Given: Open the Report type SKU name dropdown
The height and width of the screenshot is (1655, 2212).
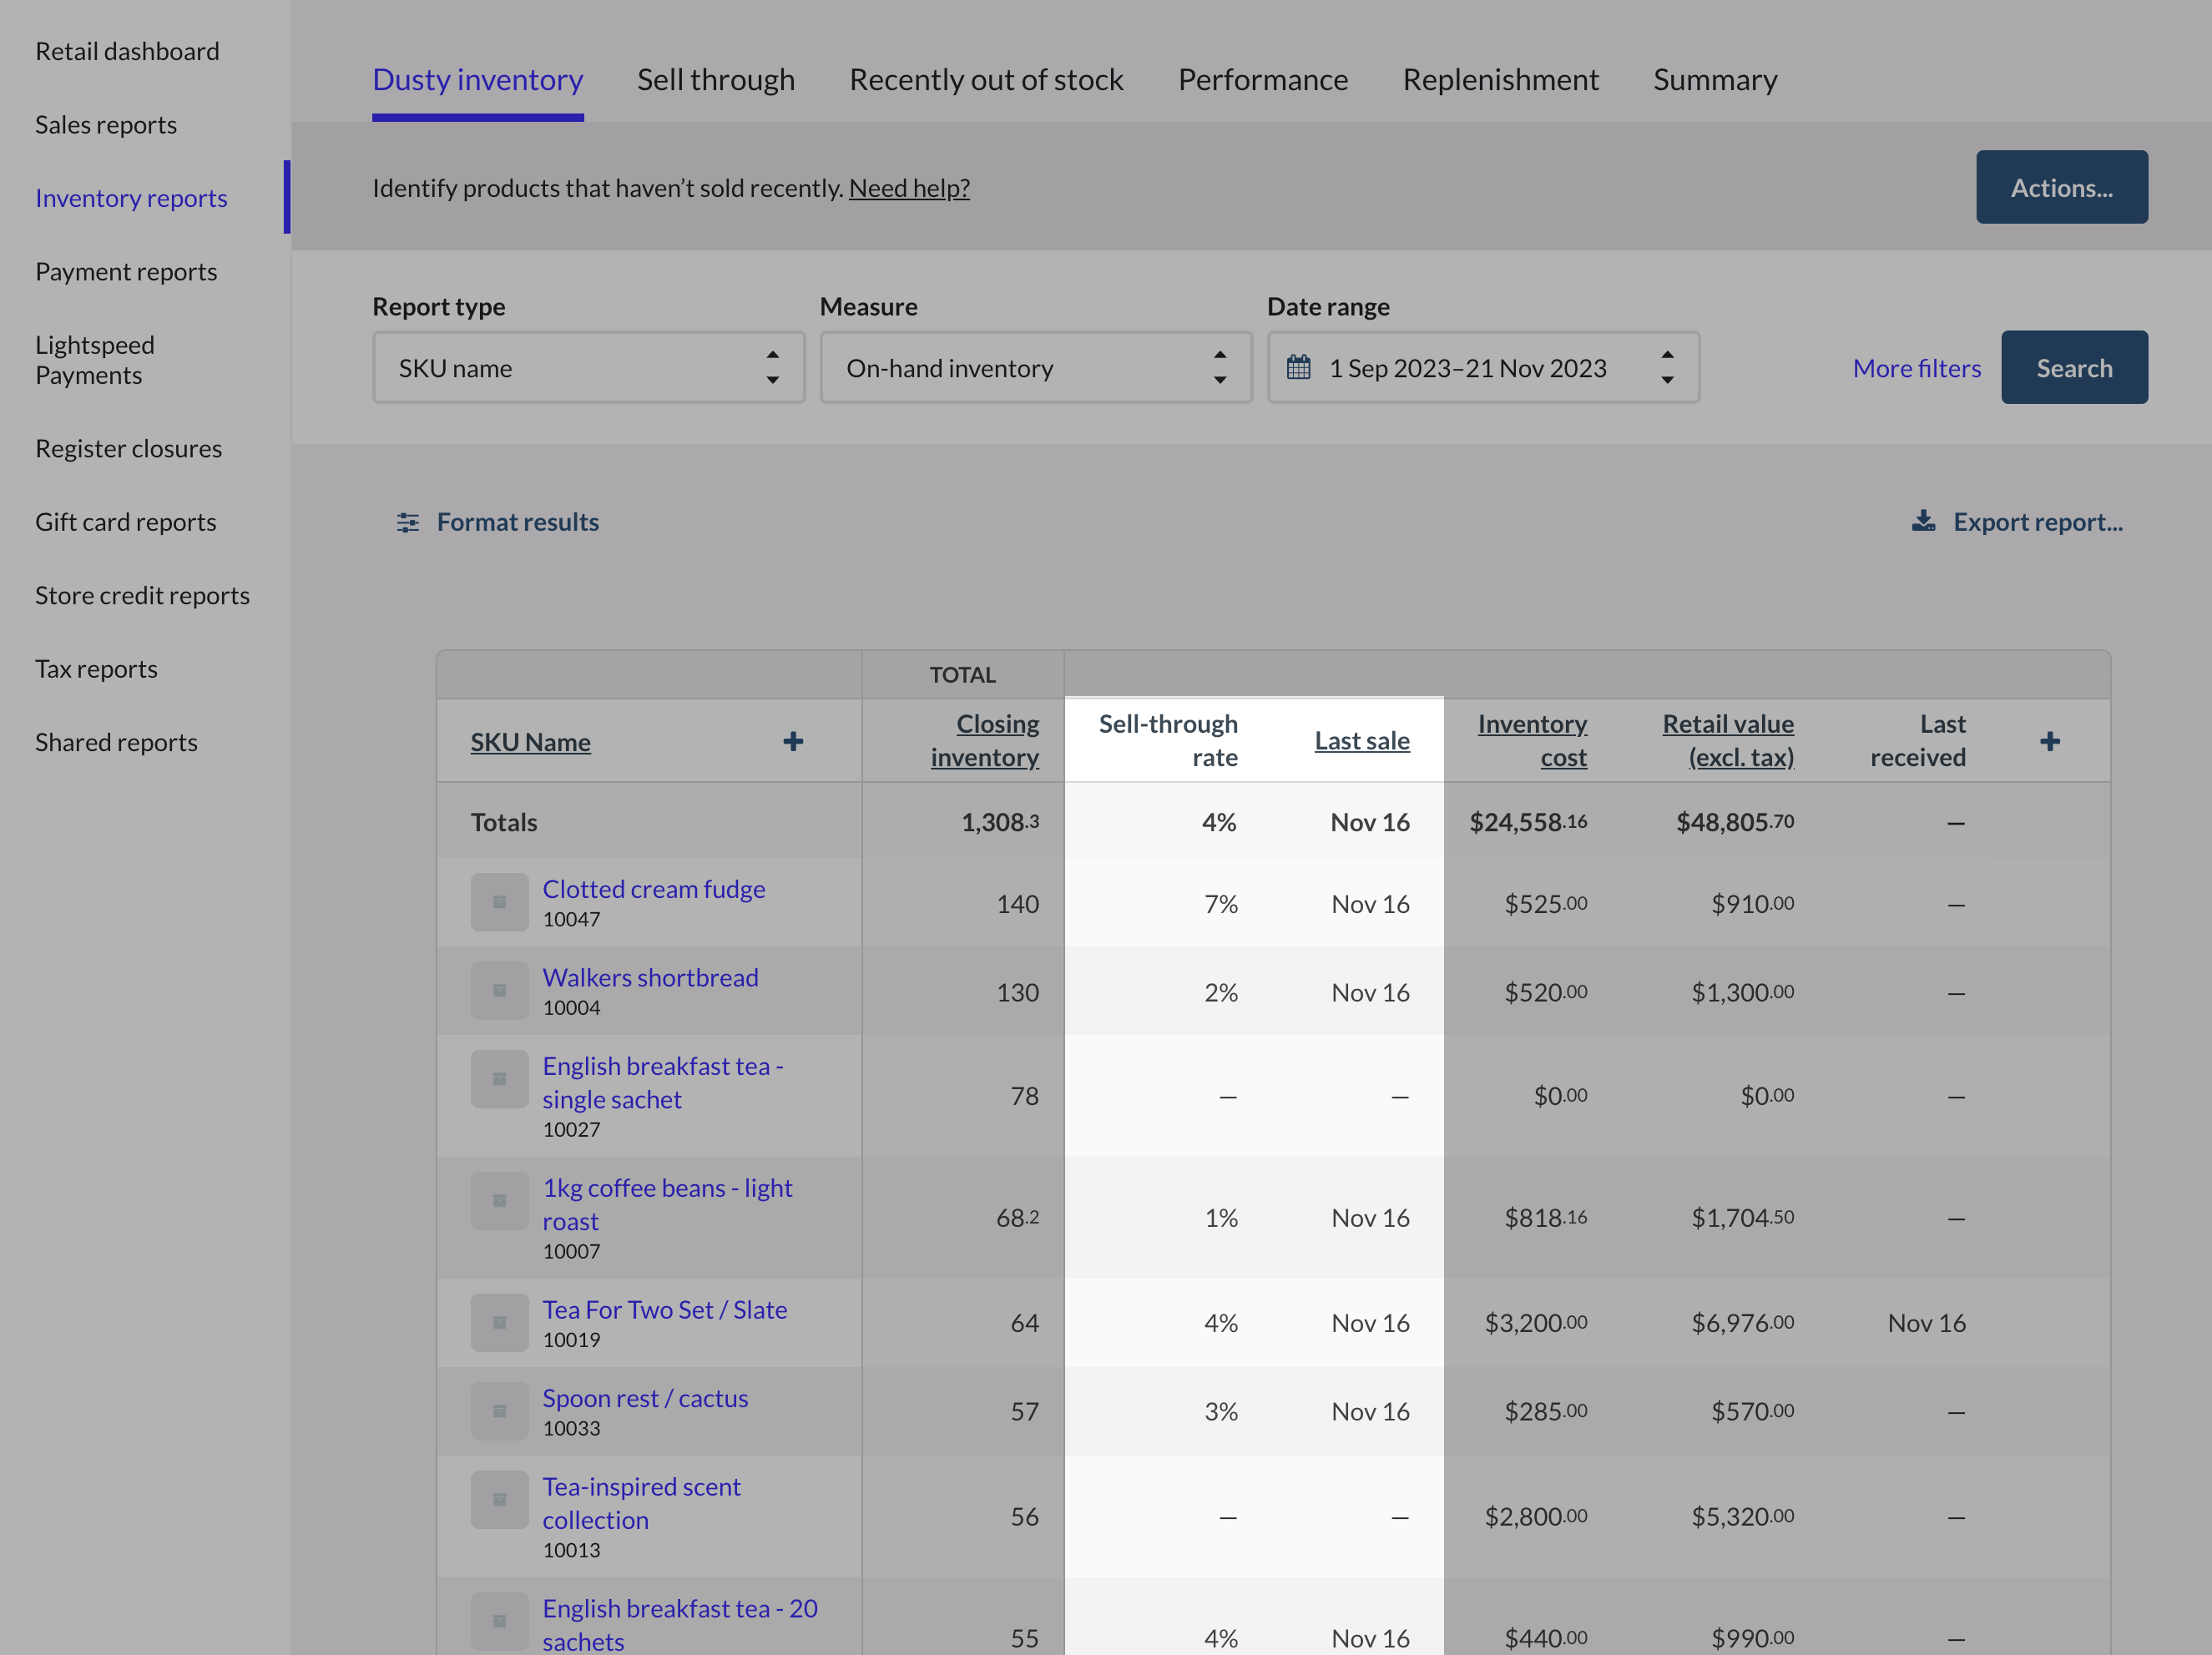Looking at the screenshot, I should point(588,368).
